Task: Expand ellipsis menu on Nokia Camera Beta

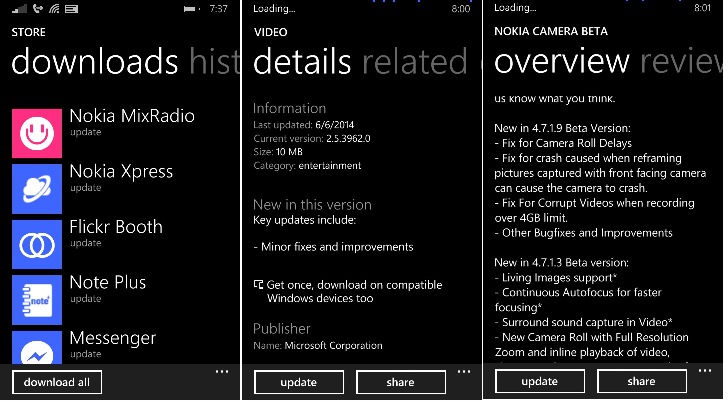Action: click(705, 370)
